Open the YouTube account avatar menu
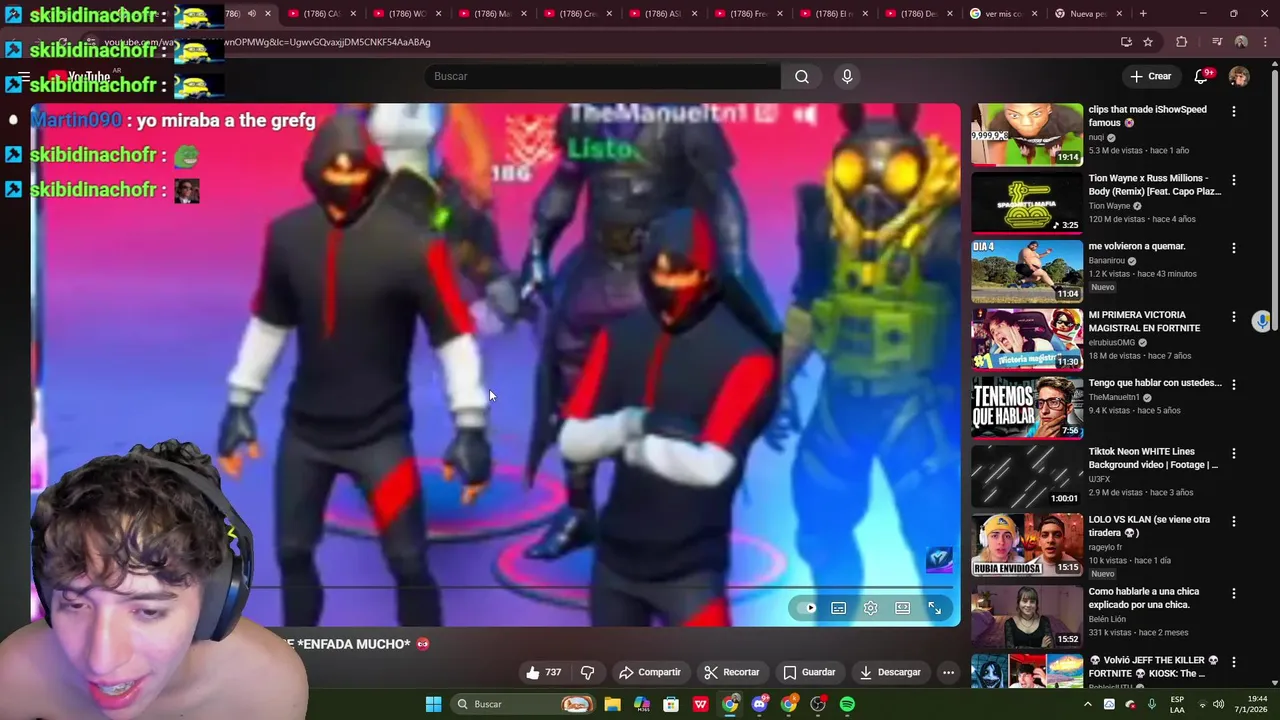The image size is (1280, 720). 1239,76
